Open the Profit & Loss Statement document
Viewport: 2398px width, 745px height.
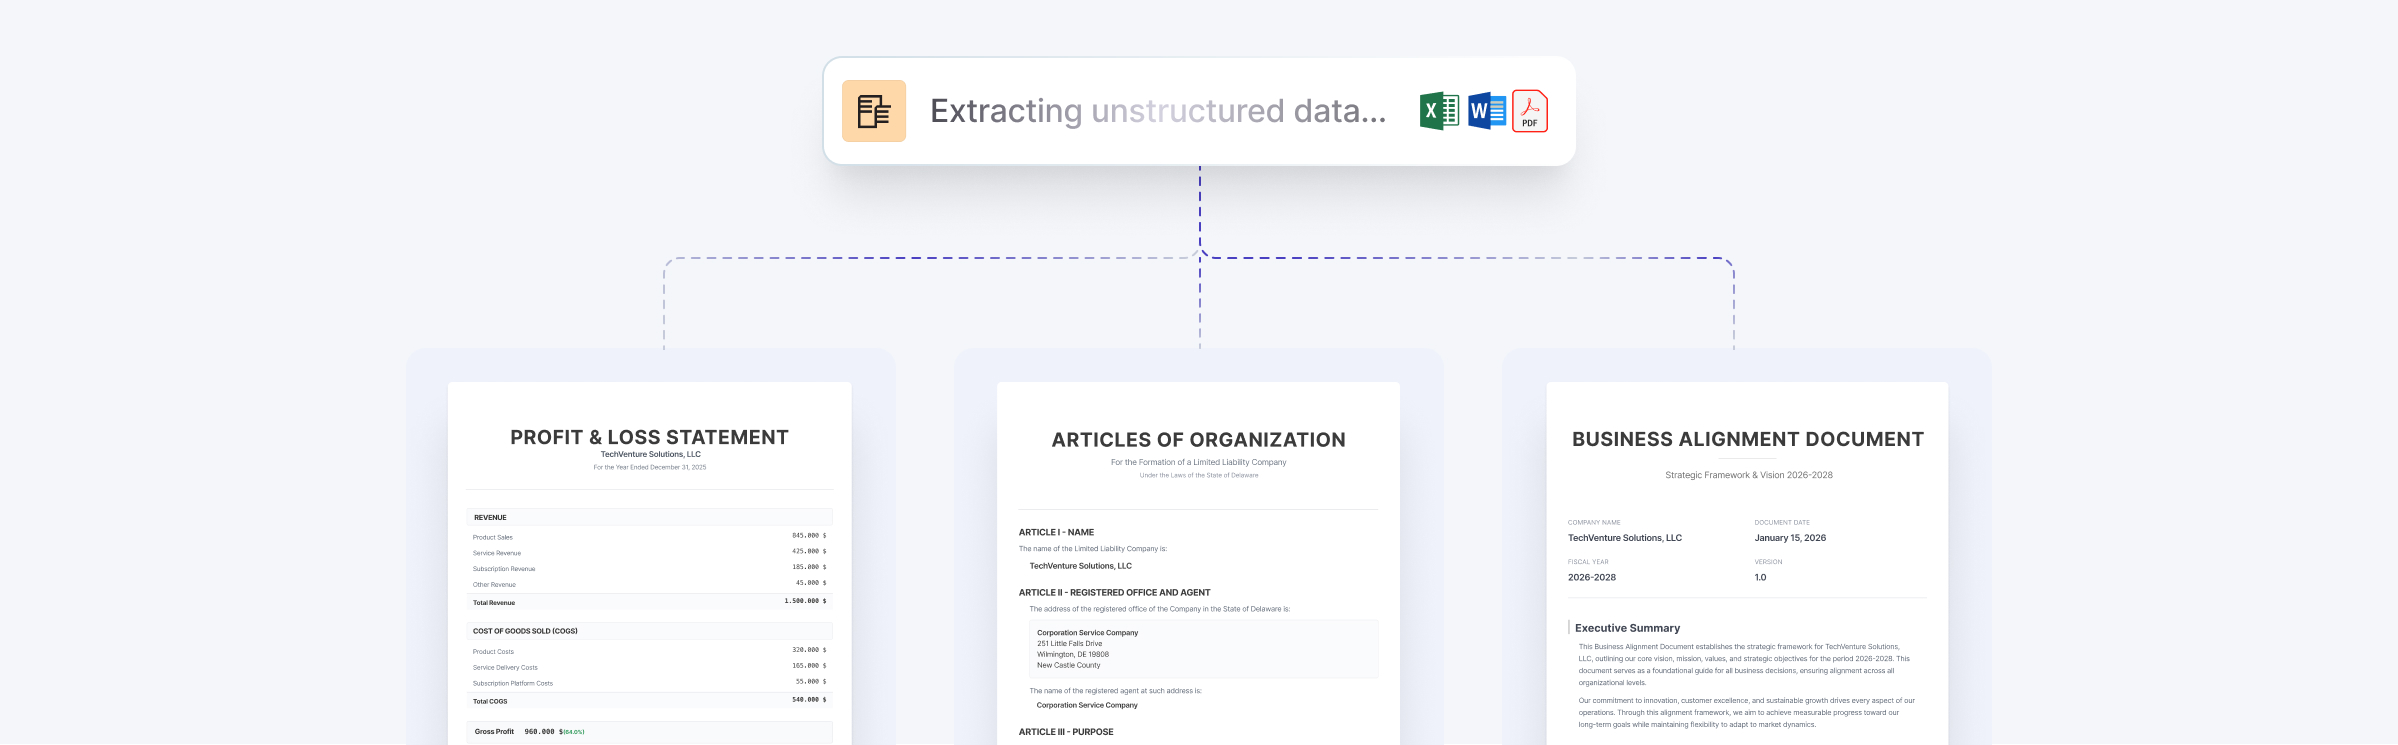pos(649,437)
